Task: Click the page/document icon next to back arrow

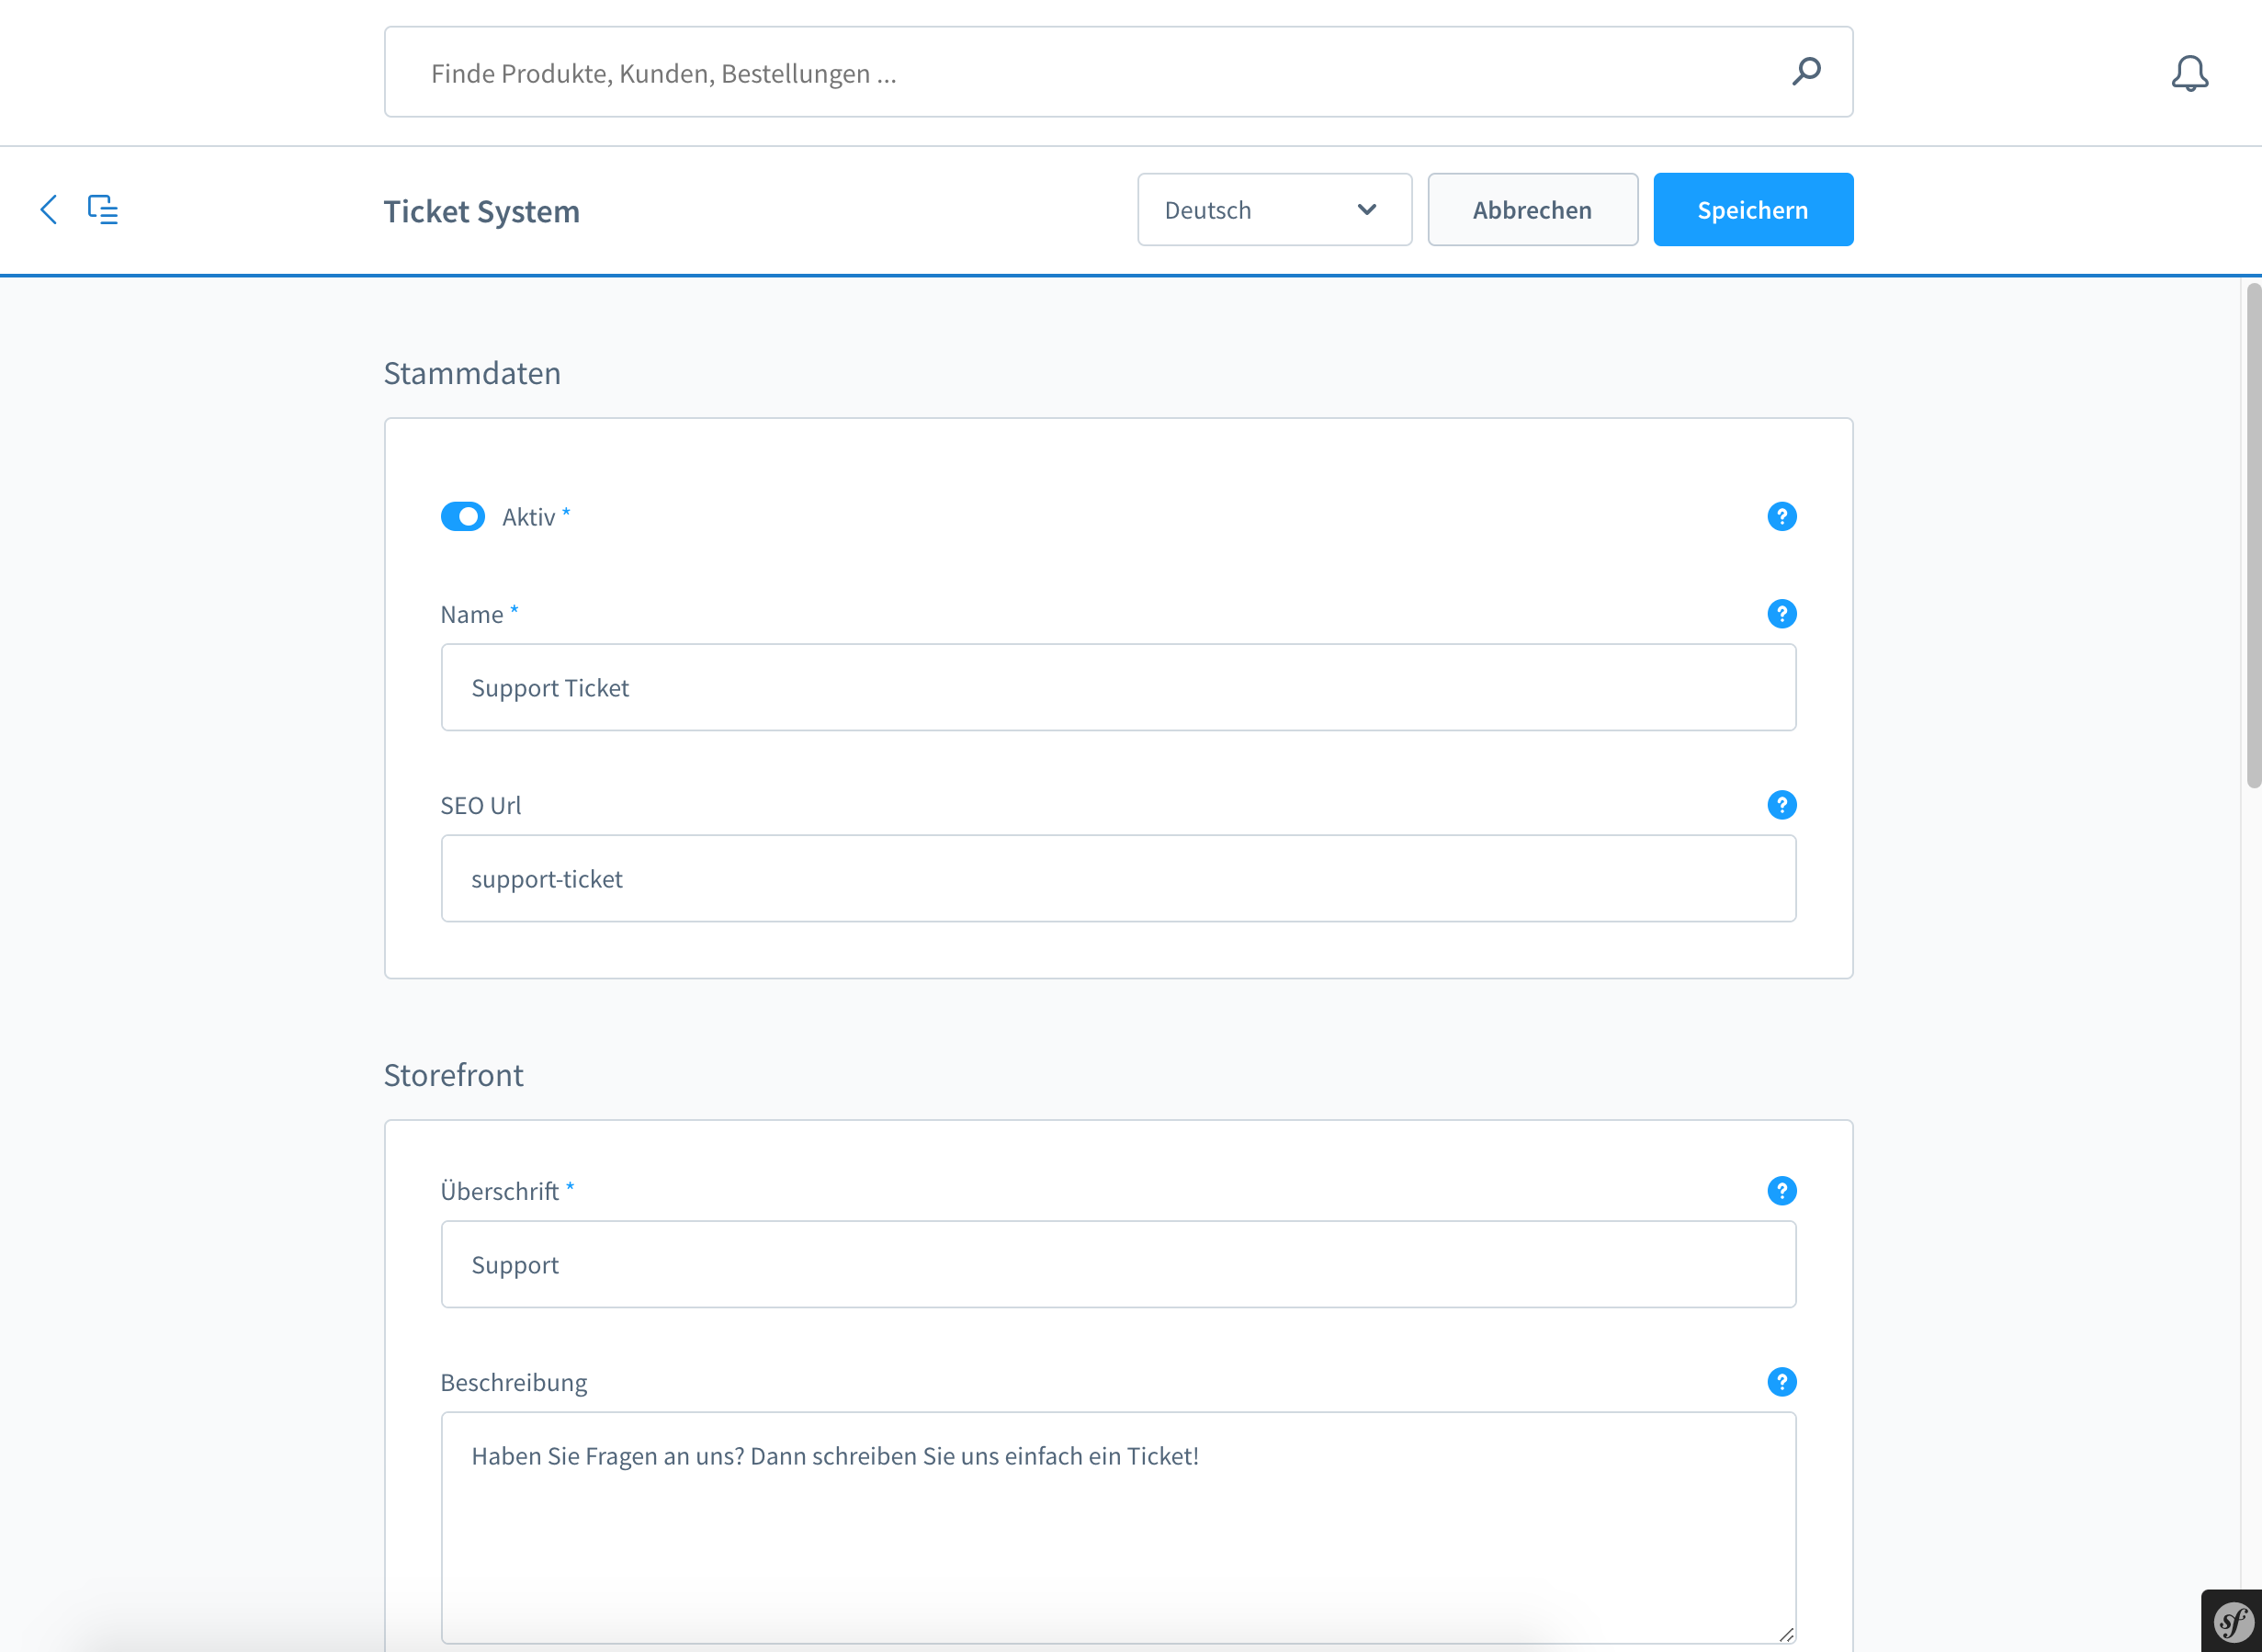Action: pos(104,209)
